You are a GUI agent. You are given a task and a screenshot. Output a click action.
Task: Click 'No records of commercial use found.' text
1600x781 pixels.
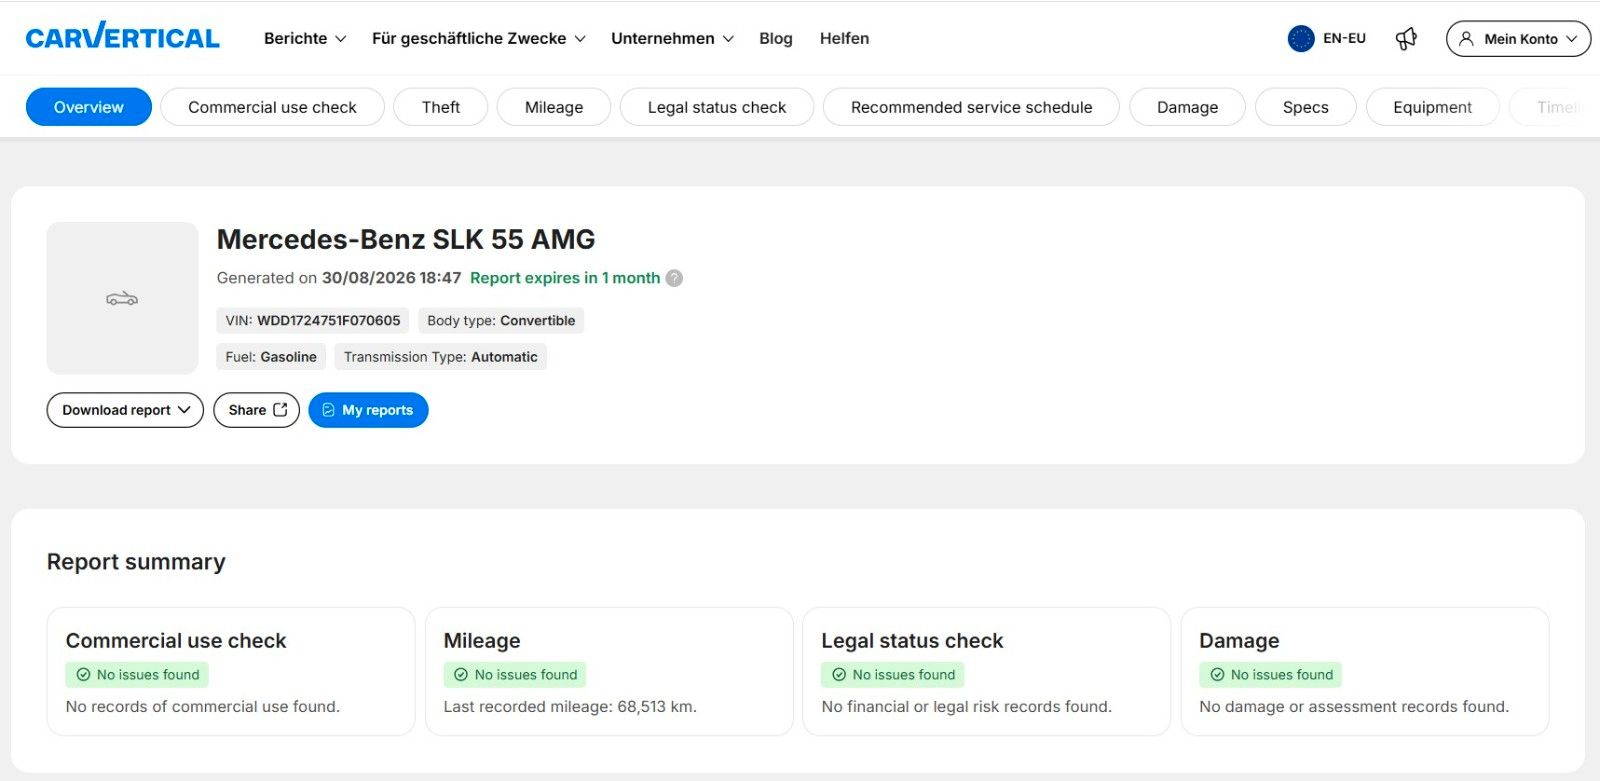pos(203,707)
